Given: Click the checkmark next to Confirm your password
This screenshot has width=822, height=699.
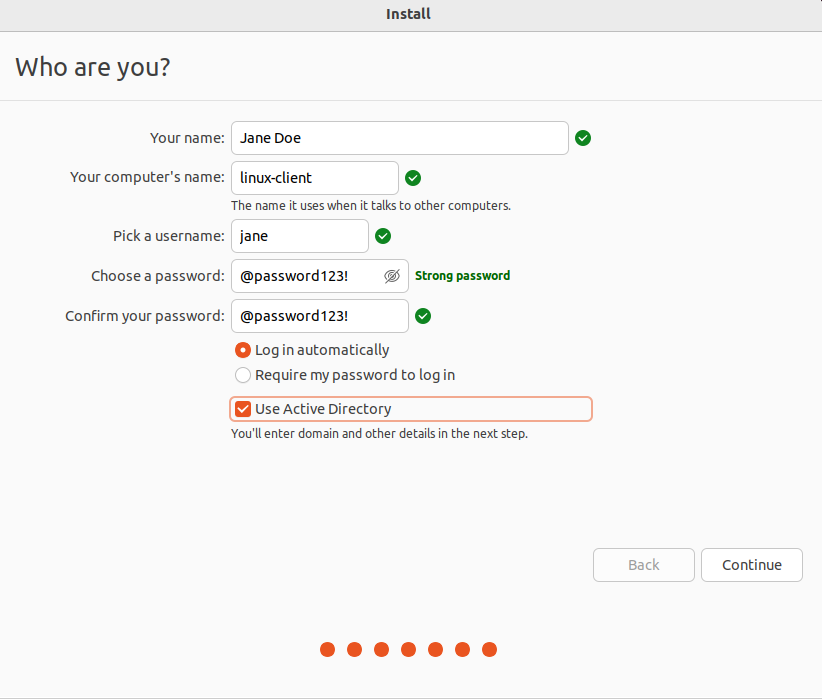Looking at the screenshot, I should pyautogui.click(x=423, y=316).
